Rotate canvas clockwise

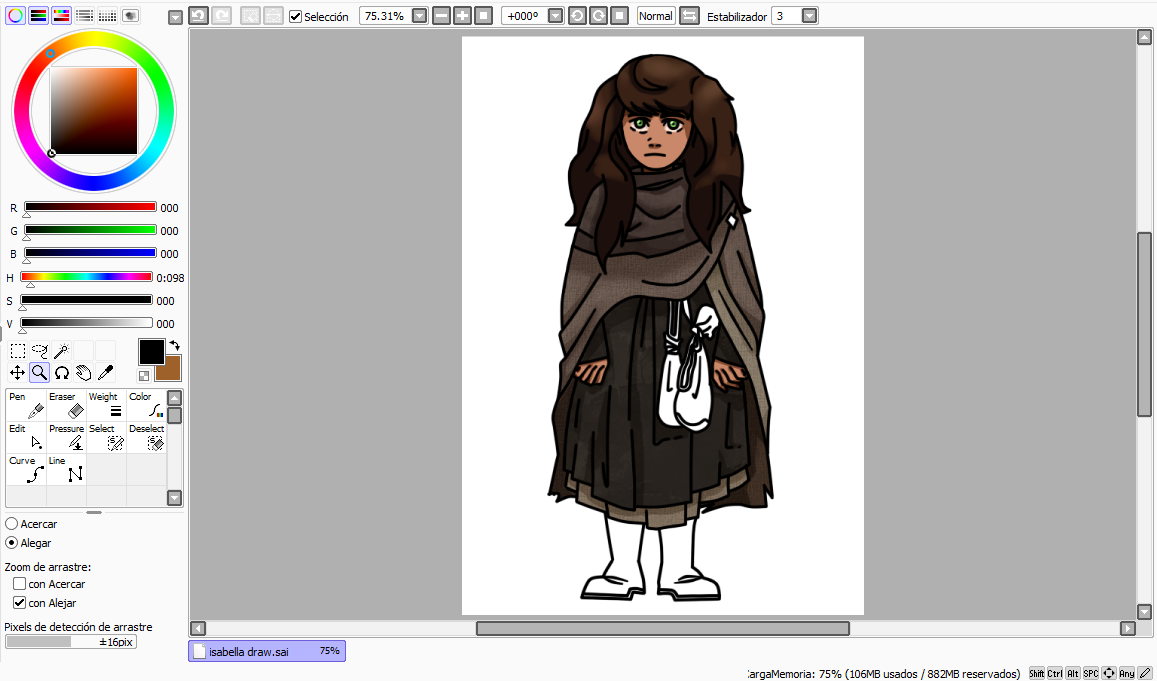coord(598,15)
